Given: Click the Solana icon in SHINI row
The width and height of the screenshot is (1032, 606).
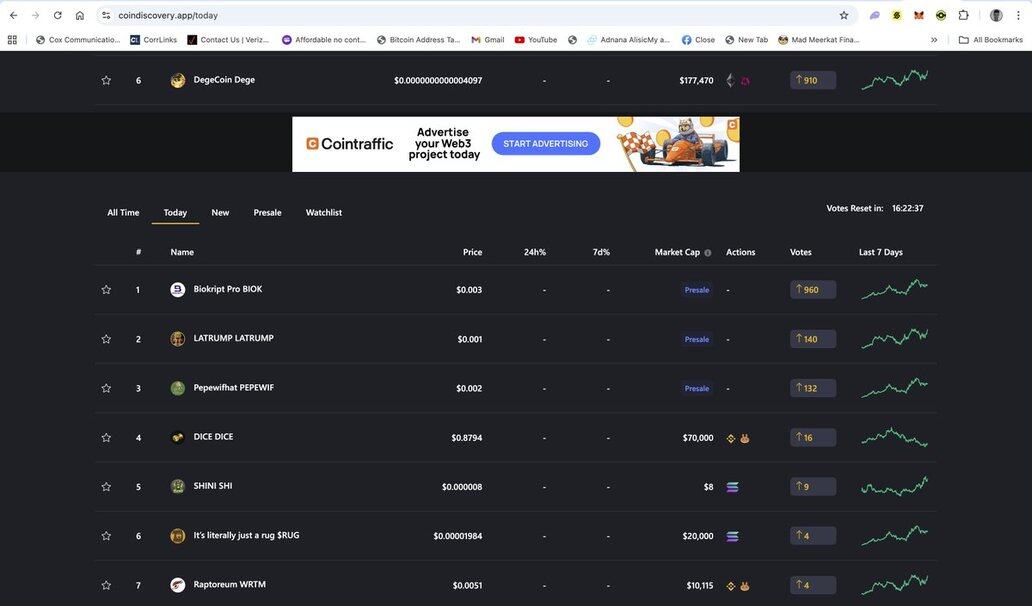Looking at the screenshot, I should click(x=732, y=487).
